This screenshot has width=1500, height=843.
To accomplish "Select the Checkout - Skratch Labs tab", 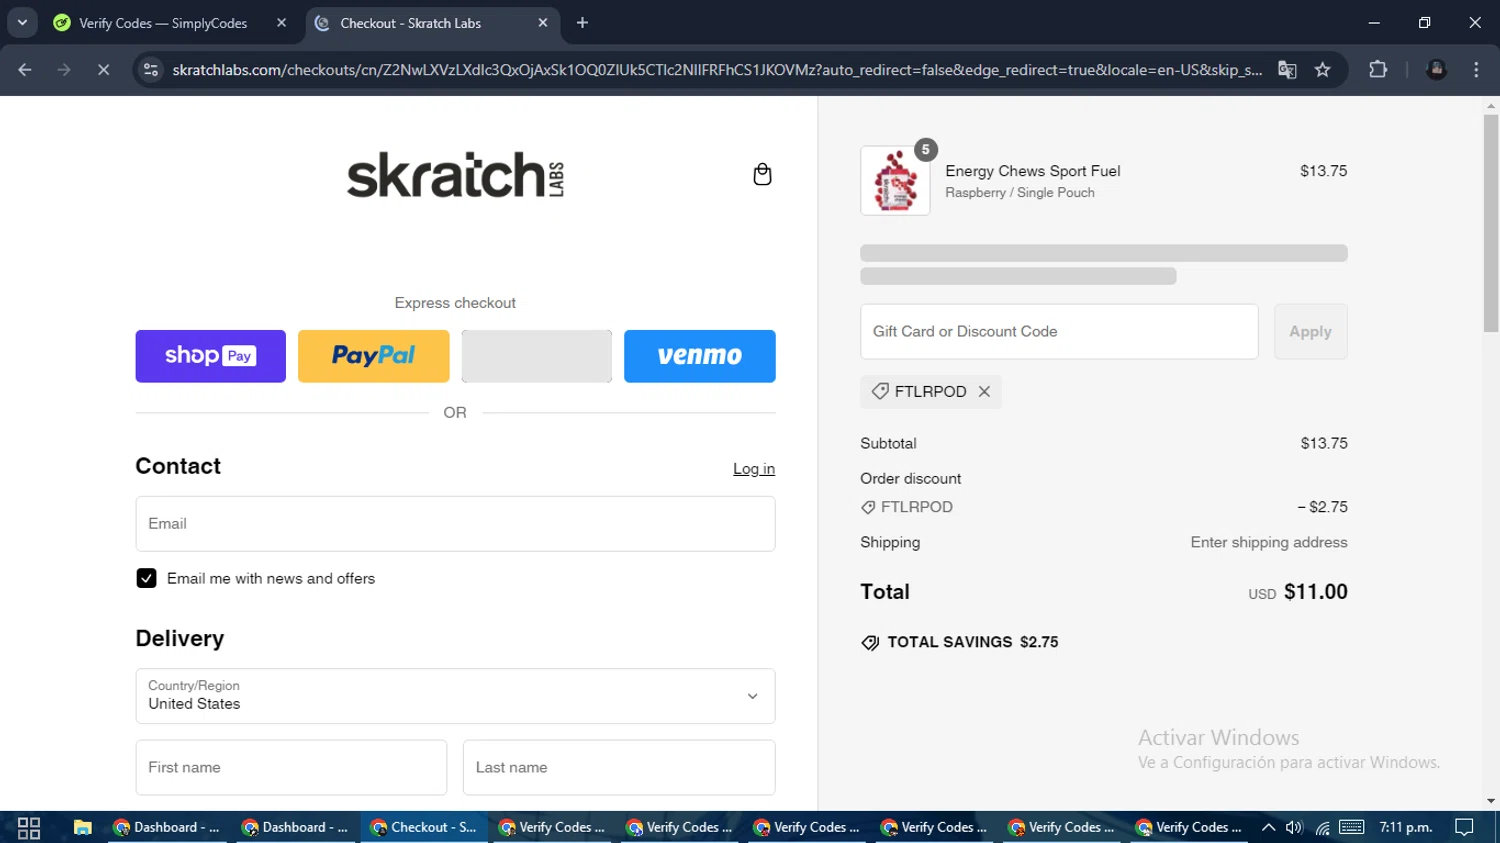I will pyautogui.click(x=432, y=23).
